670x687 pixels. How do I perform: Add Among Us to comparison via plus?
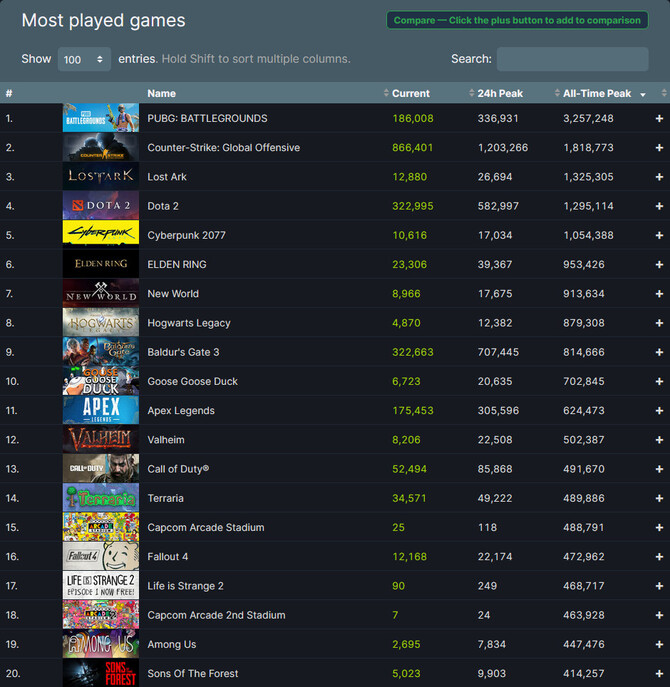coord(659,645)
